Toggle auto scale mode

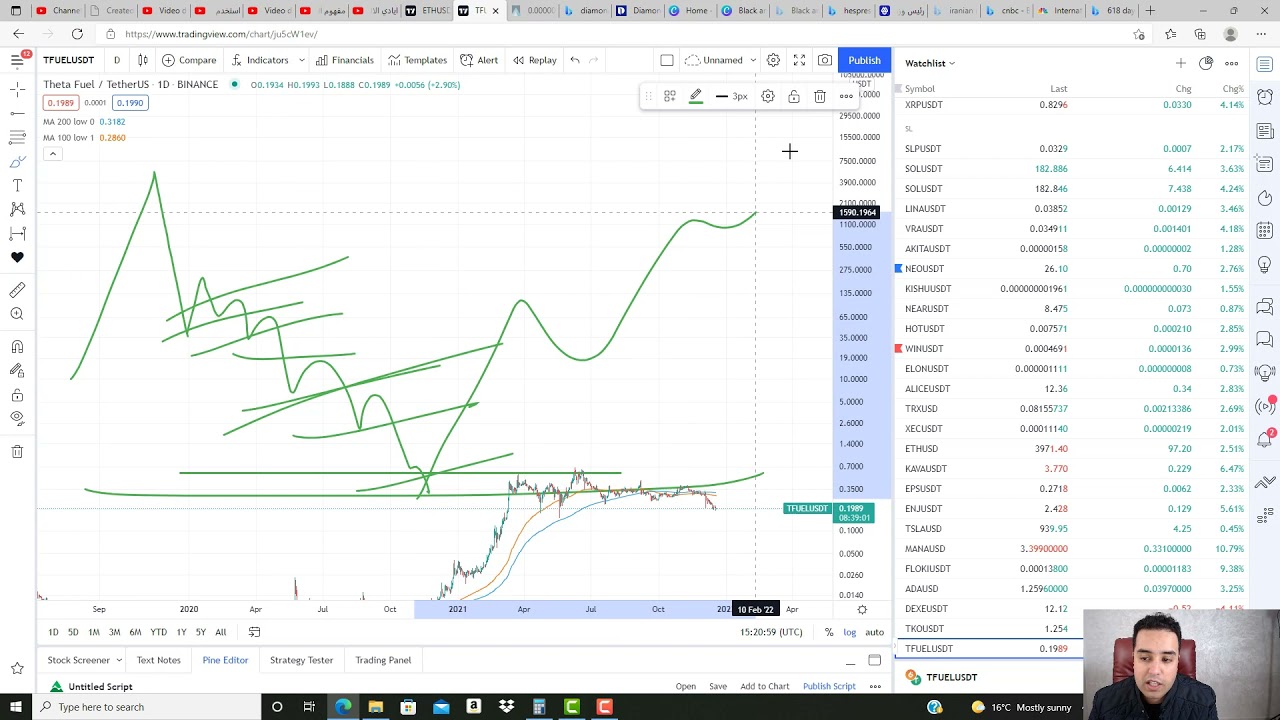point(874,632)
